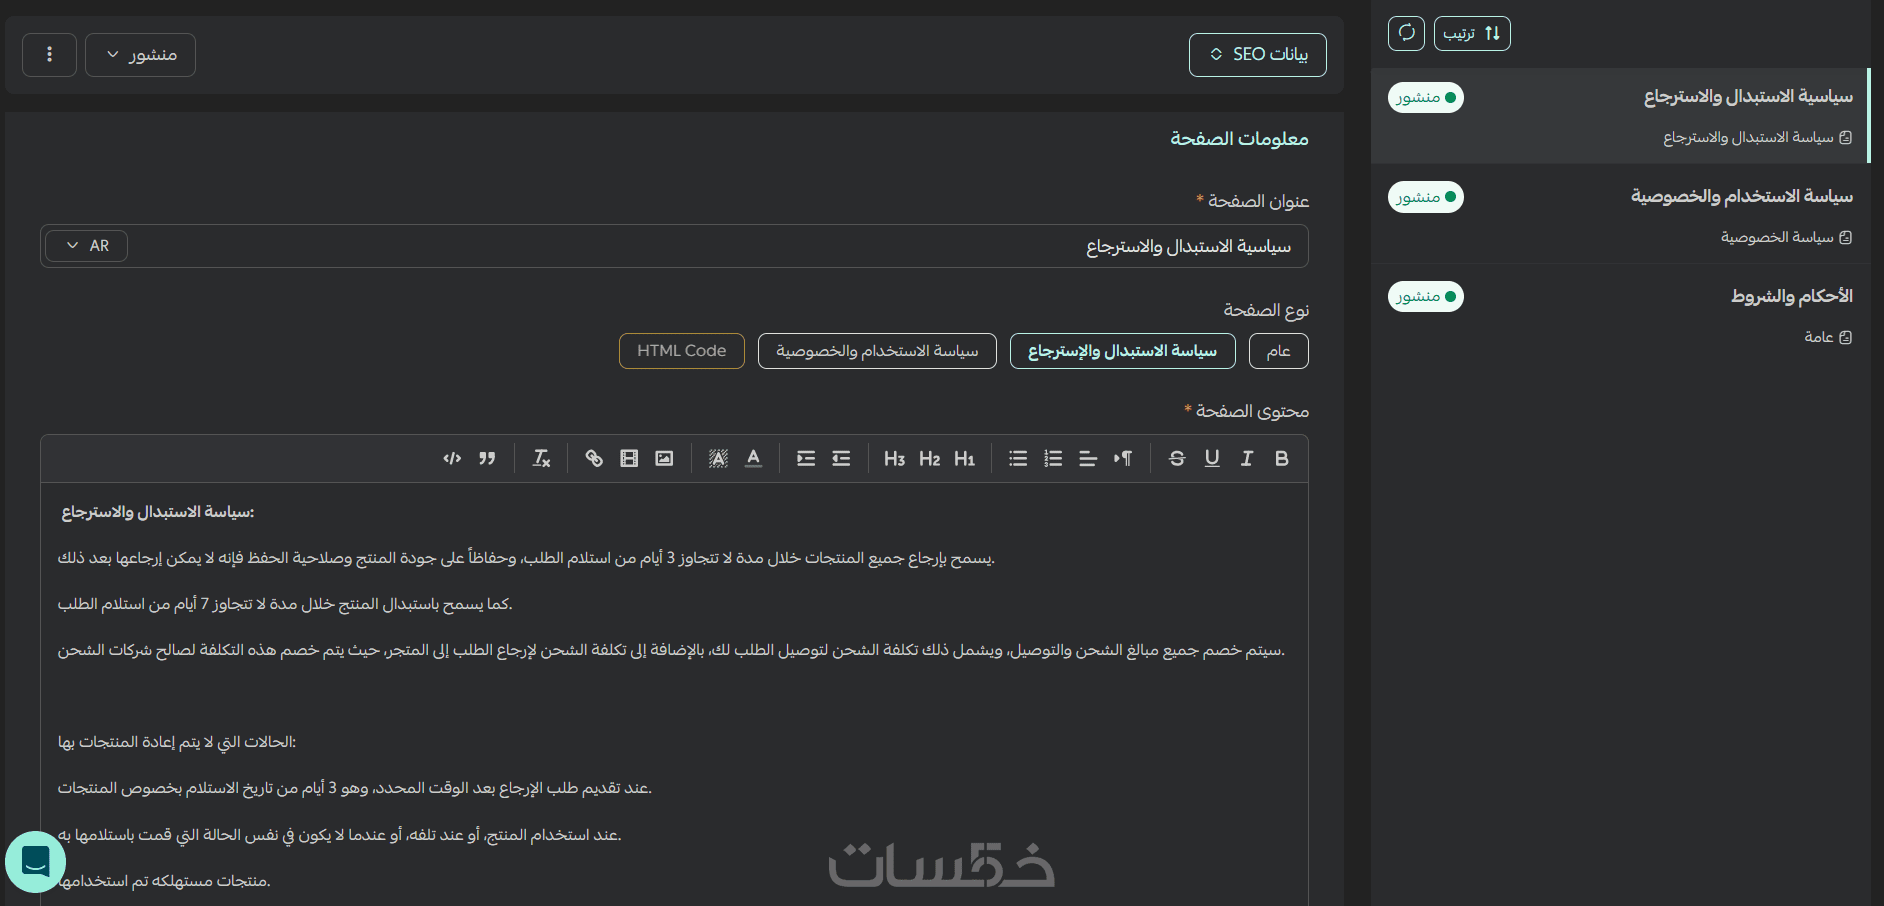1884x906 pixels.
Task: Click the right-pointing arrow indent icon
Action: [806, 458]
